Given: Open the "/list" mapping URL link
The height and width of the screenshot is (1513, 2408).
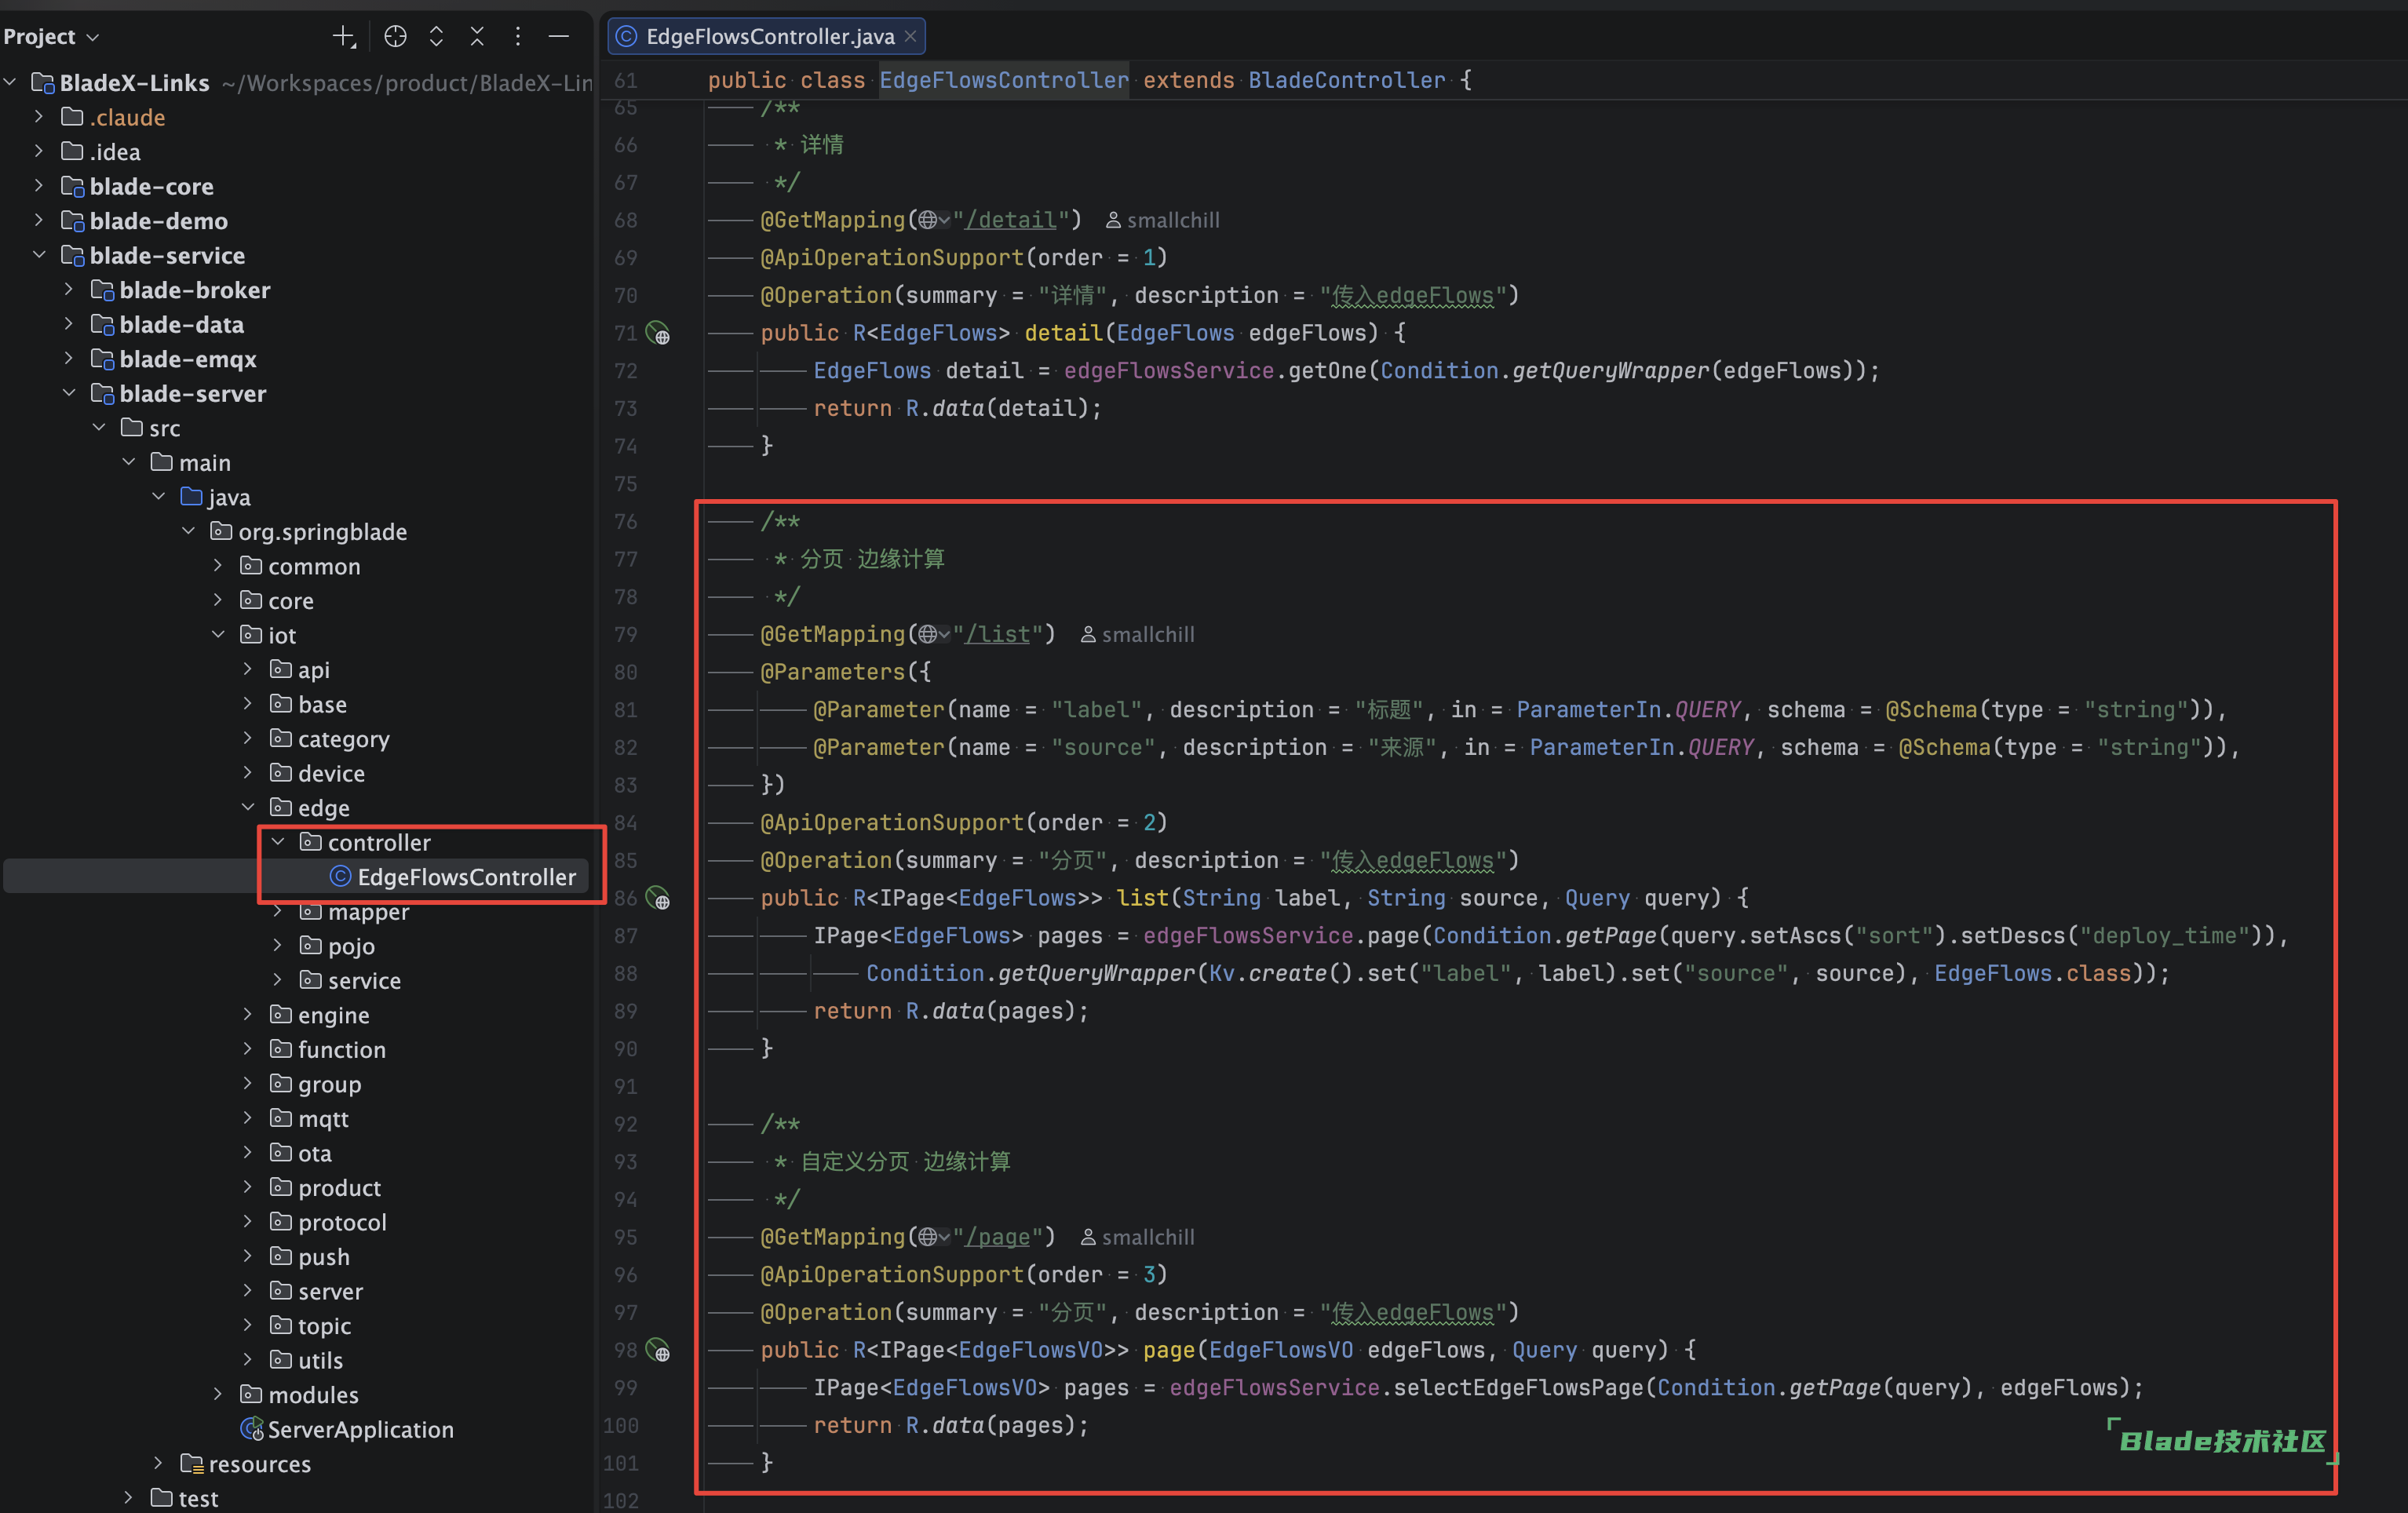Looking at the screenshot, I should pos(997,634).
